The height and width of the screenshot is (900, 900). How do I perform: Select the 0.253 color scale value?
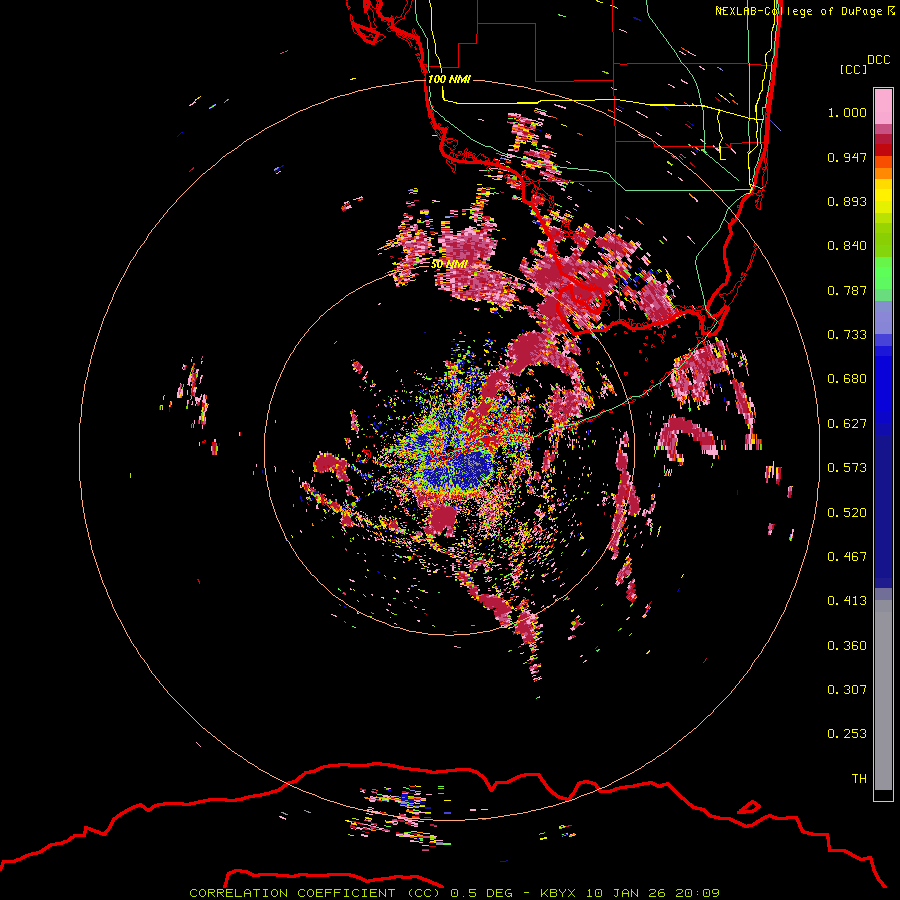[x=847, y=734]
